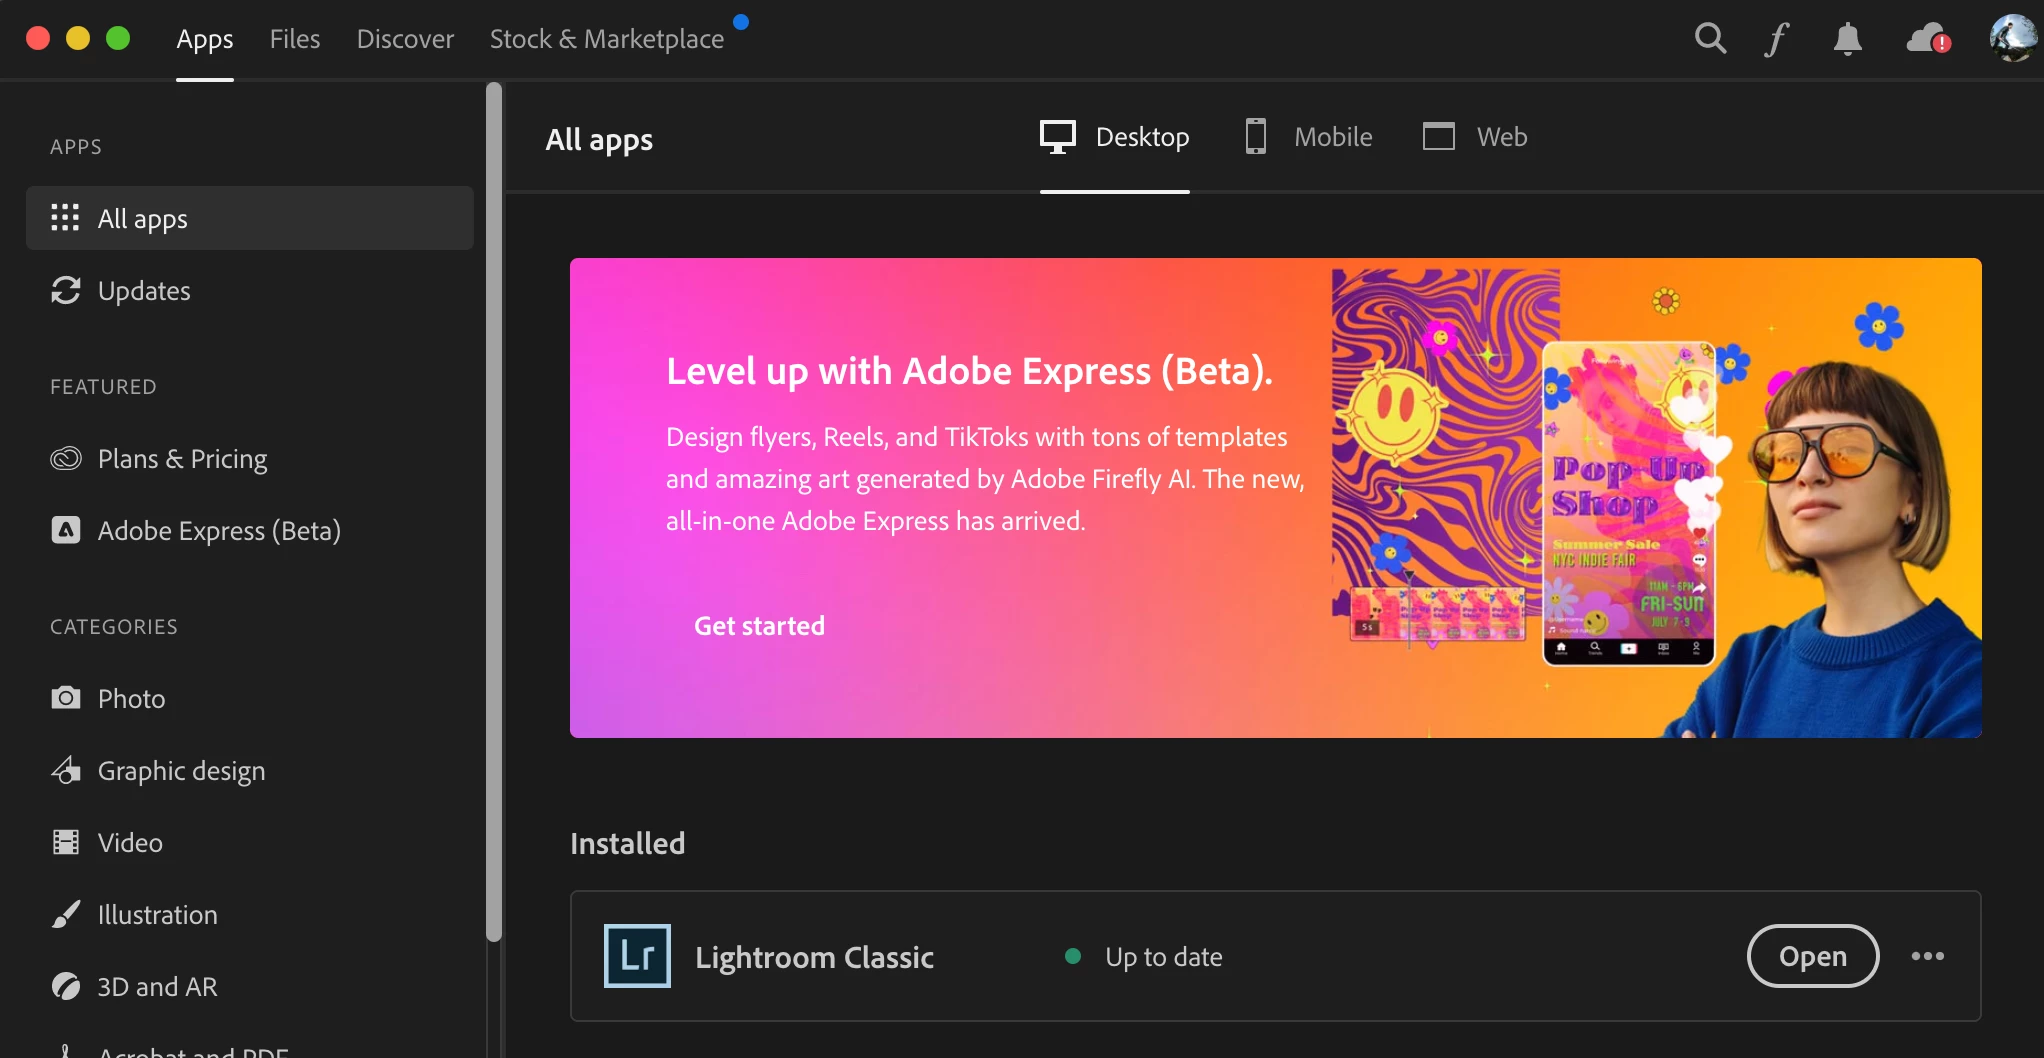Viewport: 2044px width, 1058px height.
Task: Click the Illustration brush icon
Action: tap(65, 914)
